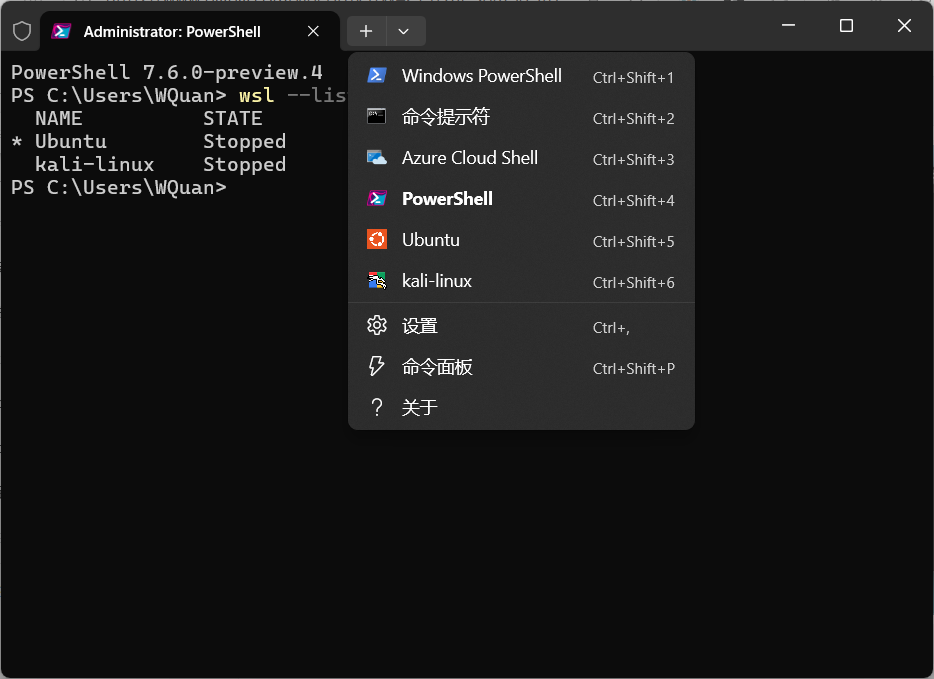Screen dimensions: 934x679
Task: Click the command palette lightning icon
Action: click(x=377, y=367)
